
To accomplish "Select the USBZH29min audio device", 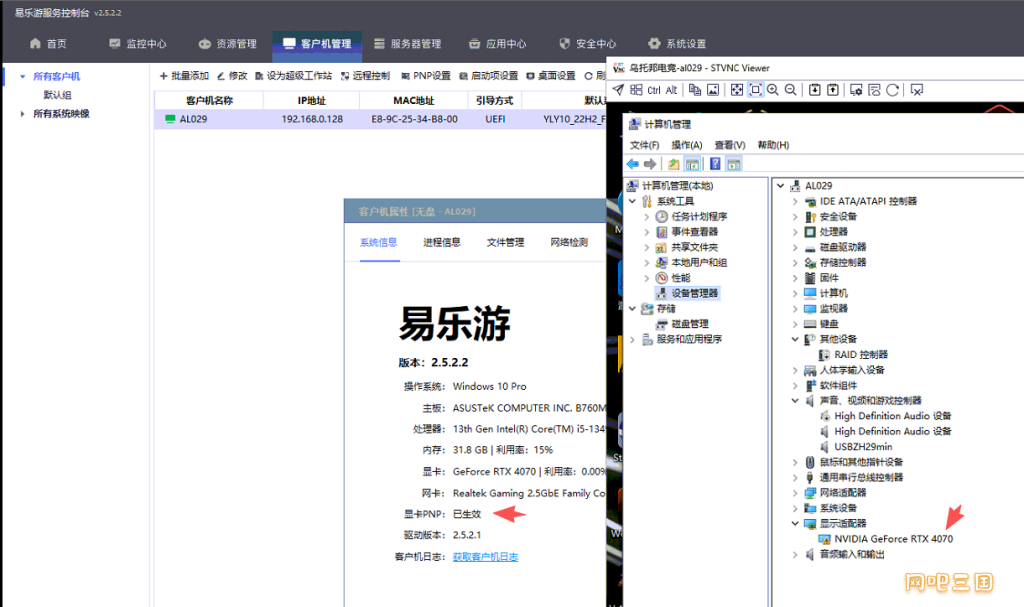I will [x=863, y=447].
